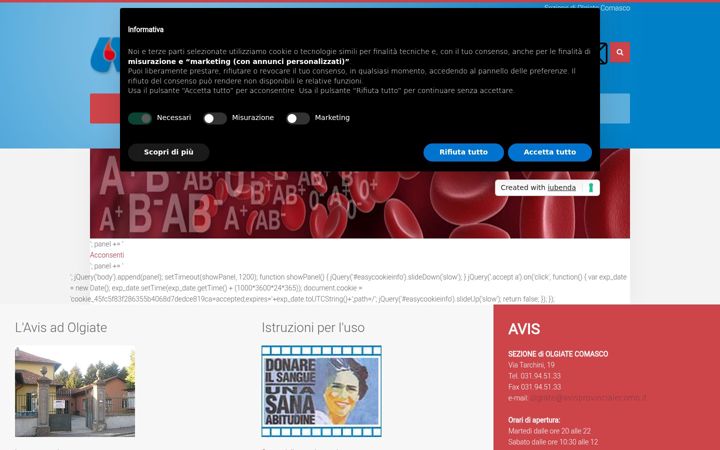720x450 pixels.
Task: Click the Informativa dialog title
Action: coord(146,29)
